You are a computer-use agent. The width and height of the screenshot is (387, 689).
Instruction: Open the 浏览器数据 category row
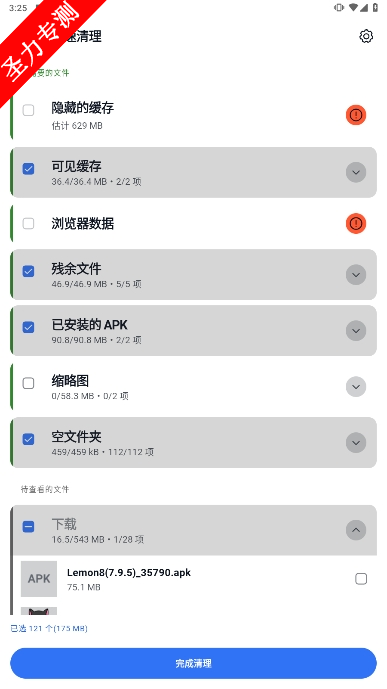point(193,224)
